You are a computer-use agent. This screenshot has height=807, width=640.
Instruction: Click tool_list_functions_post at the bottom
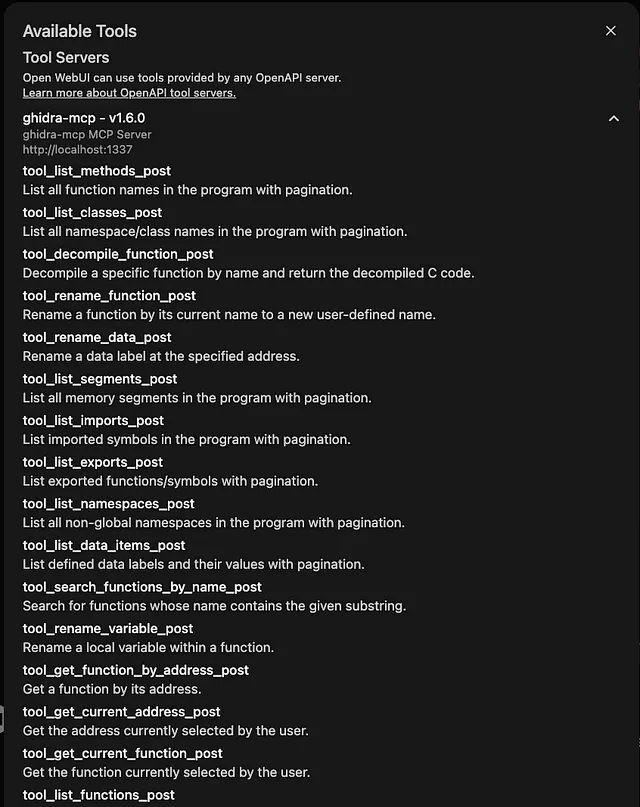[x=99, y=795]
